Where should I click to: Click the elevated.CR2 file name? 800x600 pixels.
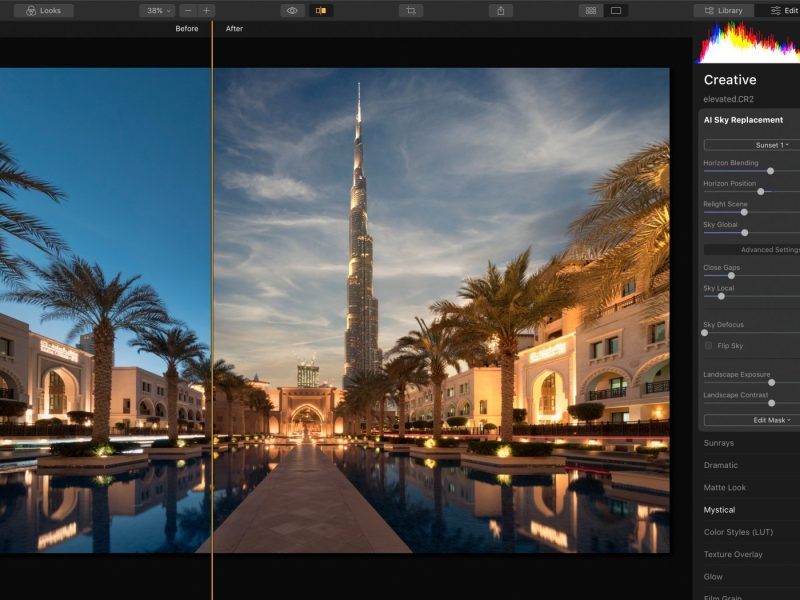pos(728,99)
